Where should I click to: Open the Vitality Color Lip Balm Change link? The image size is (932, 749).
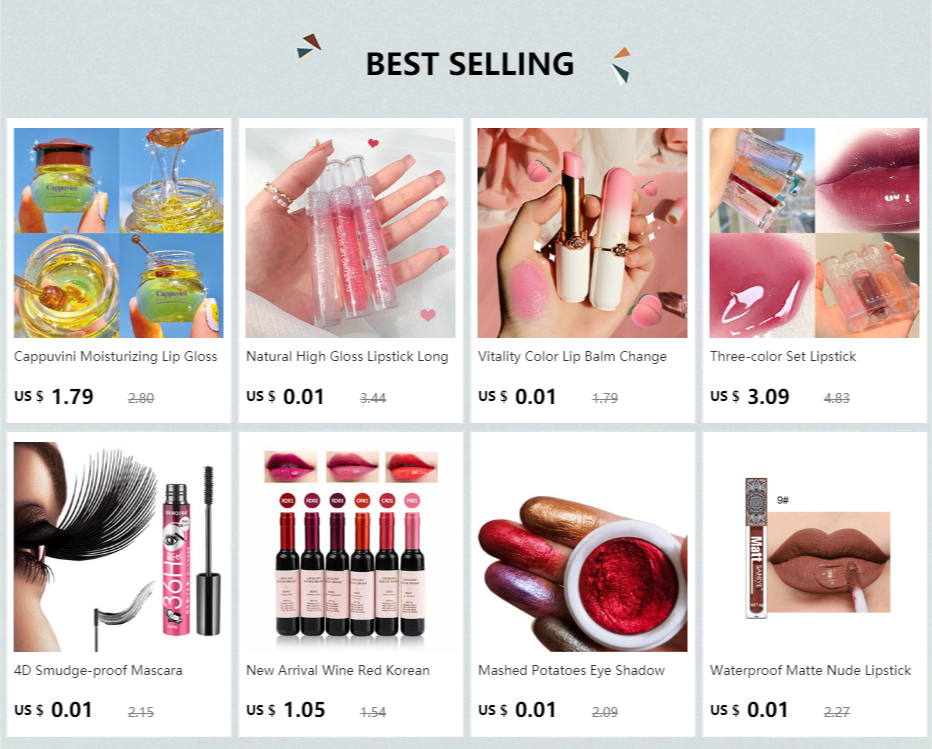(x=572, y=357)
